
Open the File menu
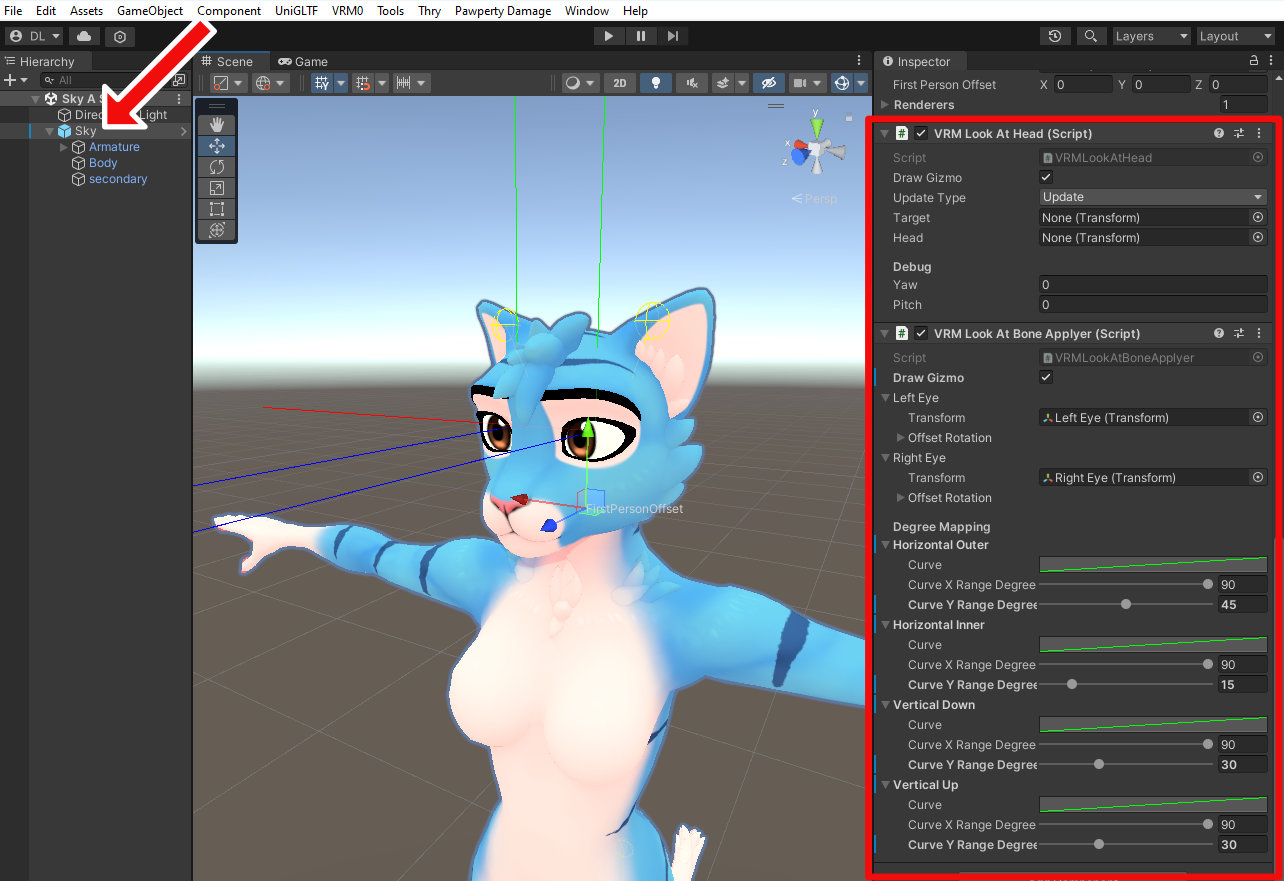click(x=13, y=11)
